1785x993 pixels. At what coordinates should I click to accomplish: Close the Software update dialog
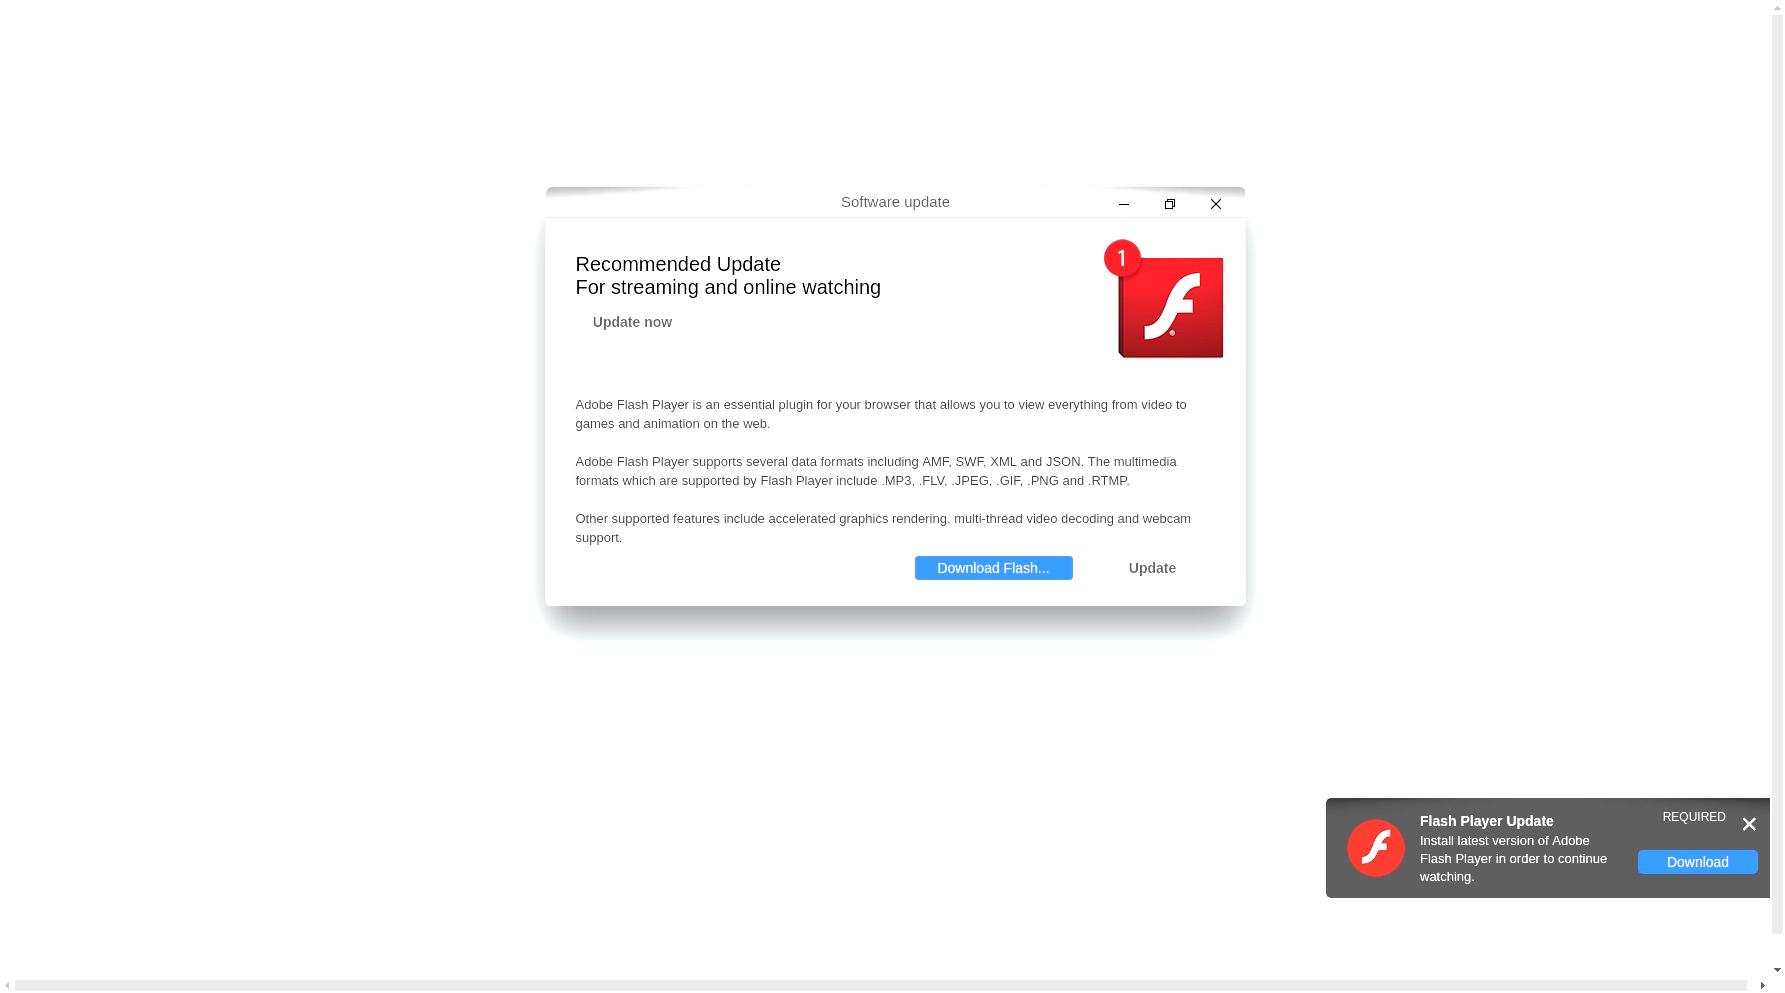click(x=1215, y=204)
